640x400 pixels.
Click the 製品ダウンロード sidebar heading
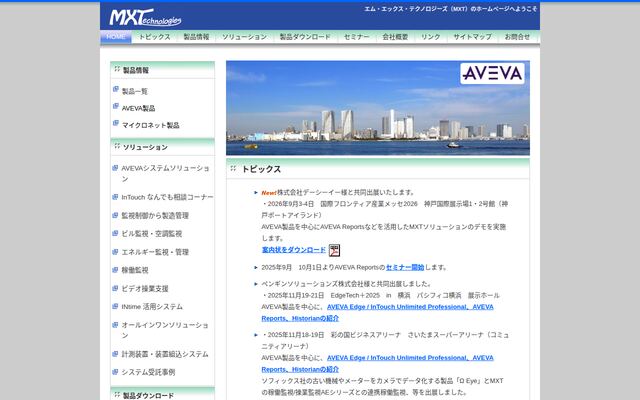pyautogui.click(x=149, y=395)
